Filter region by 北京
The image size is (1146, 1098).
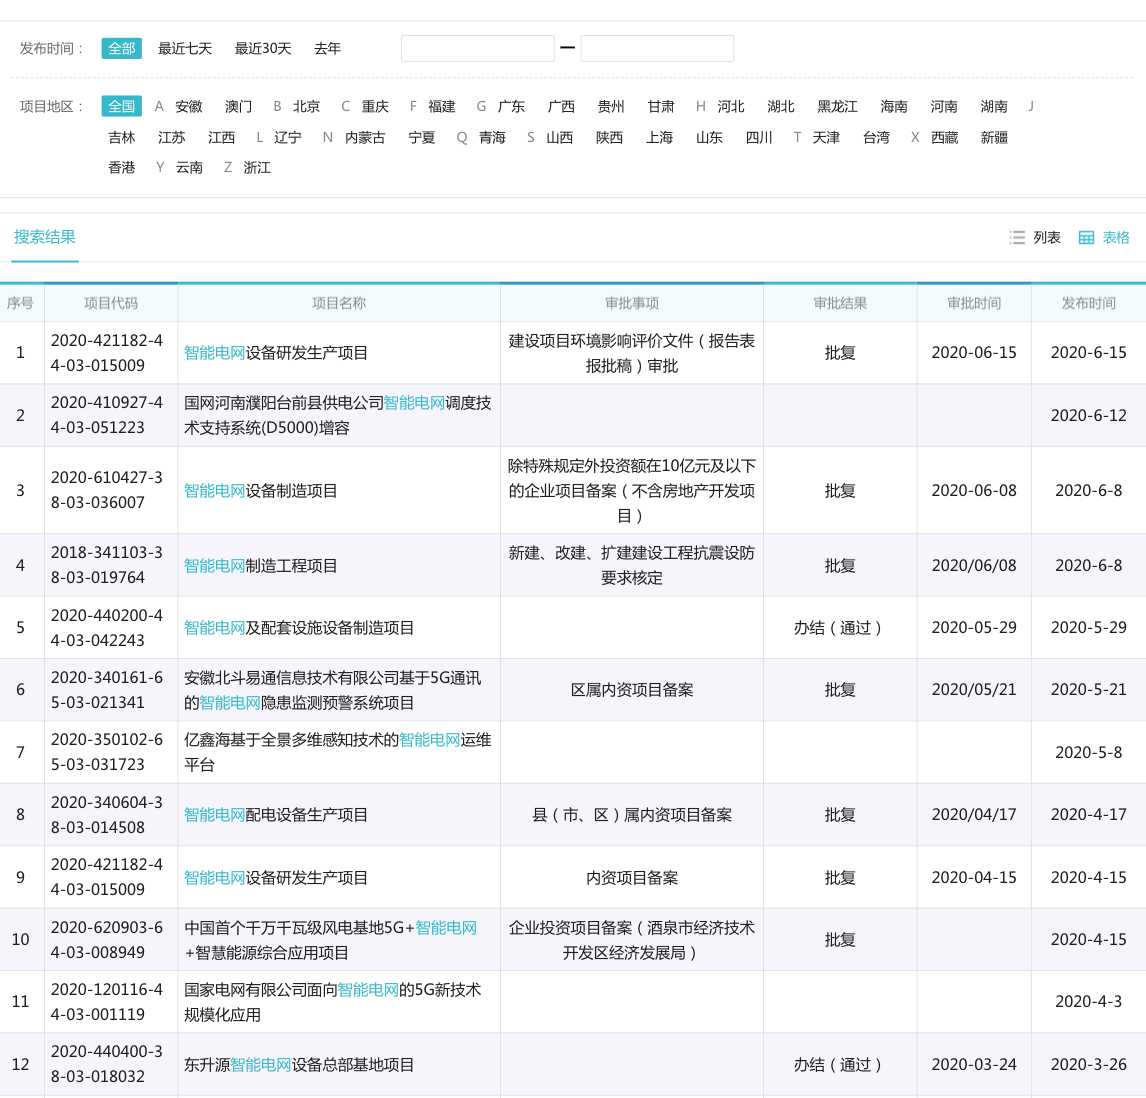[306, 107]
